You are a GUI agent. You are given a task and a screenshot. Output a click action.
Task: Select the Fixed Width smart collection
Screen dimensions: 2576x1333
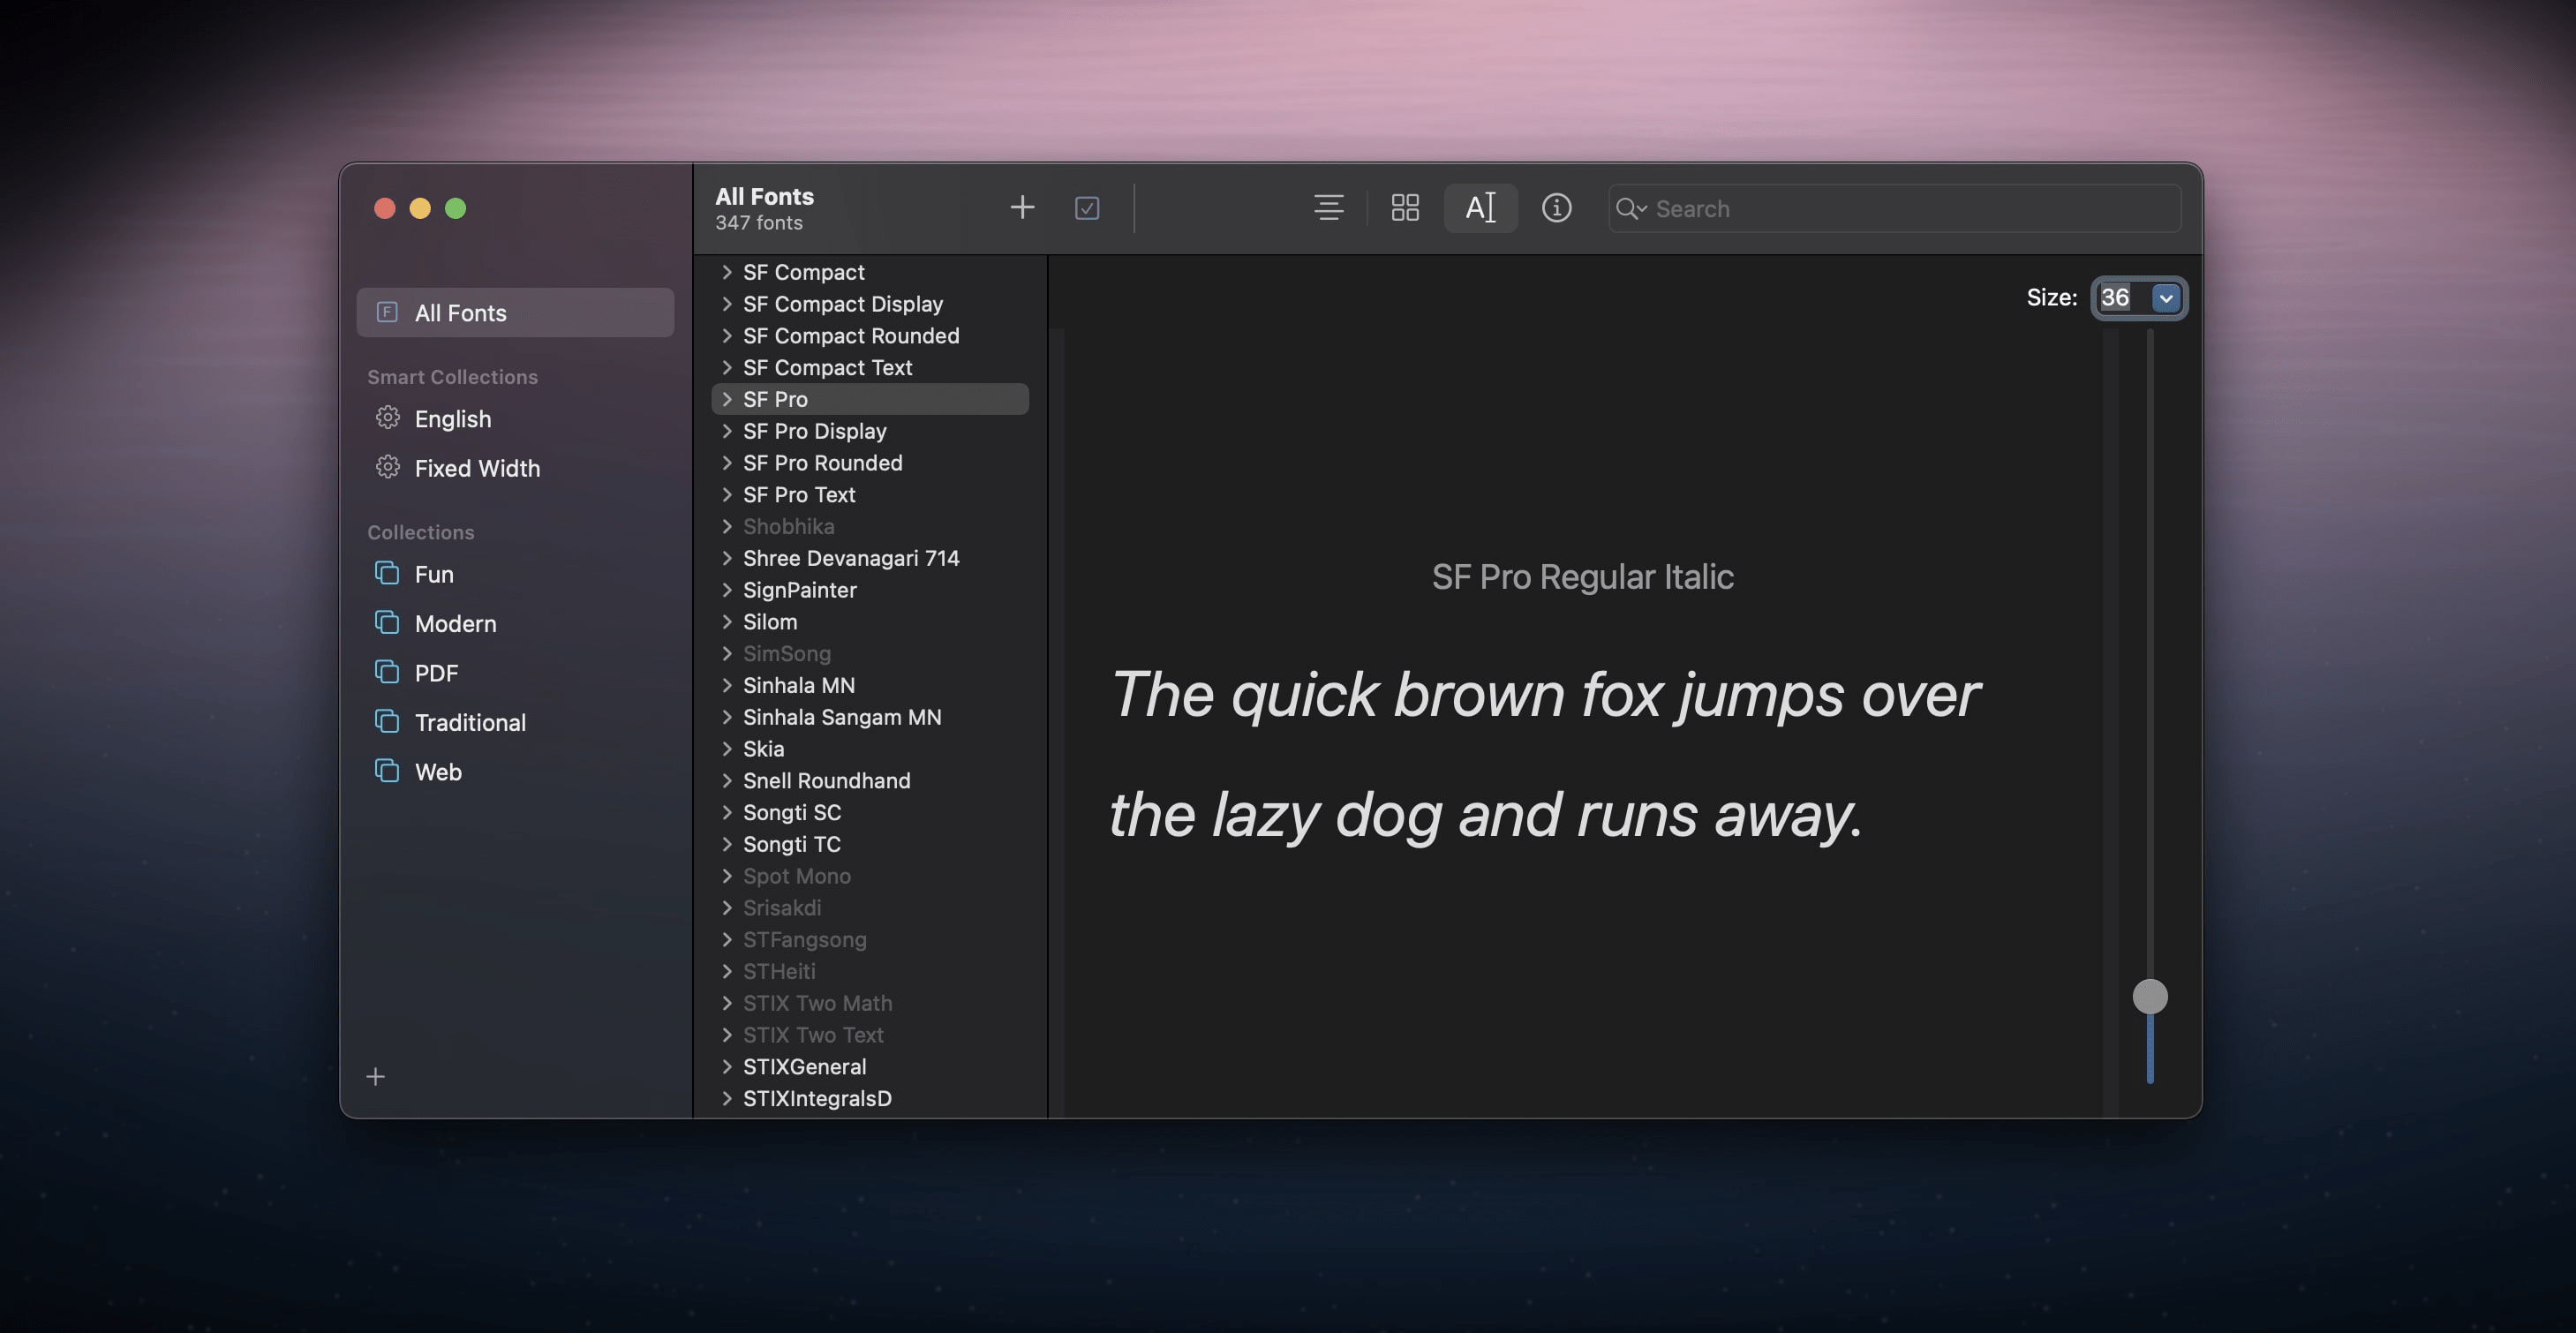click(476, 467)
